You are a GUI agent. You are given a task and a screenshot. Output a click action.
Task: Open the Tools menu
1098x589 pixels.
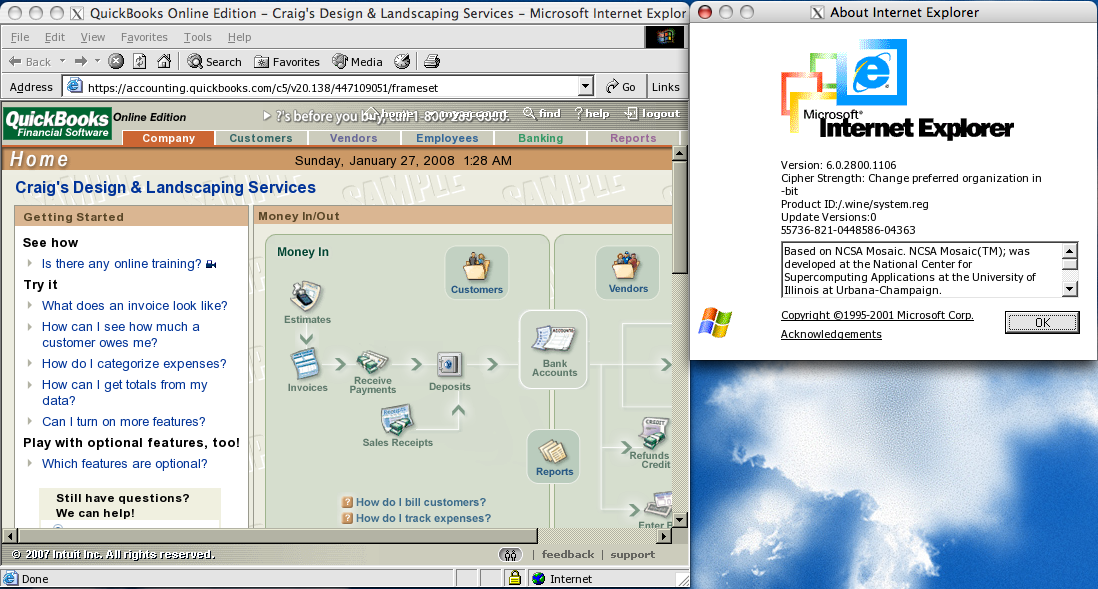point(197,37)
